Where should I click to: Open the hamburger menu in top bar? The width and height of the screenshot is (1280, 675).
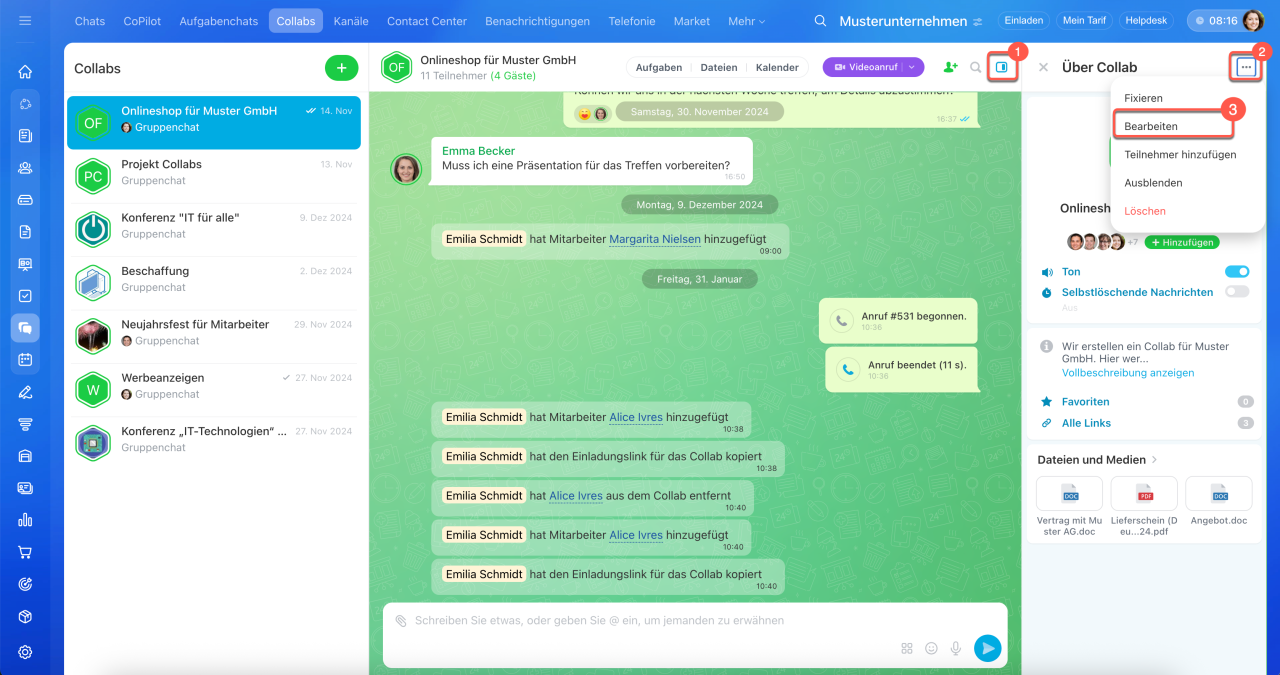click(25, 21)
